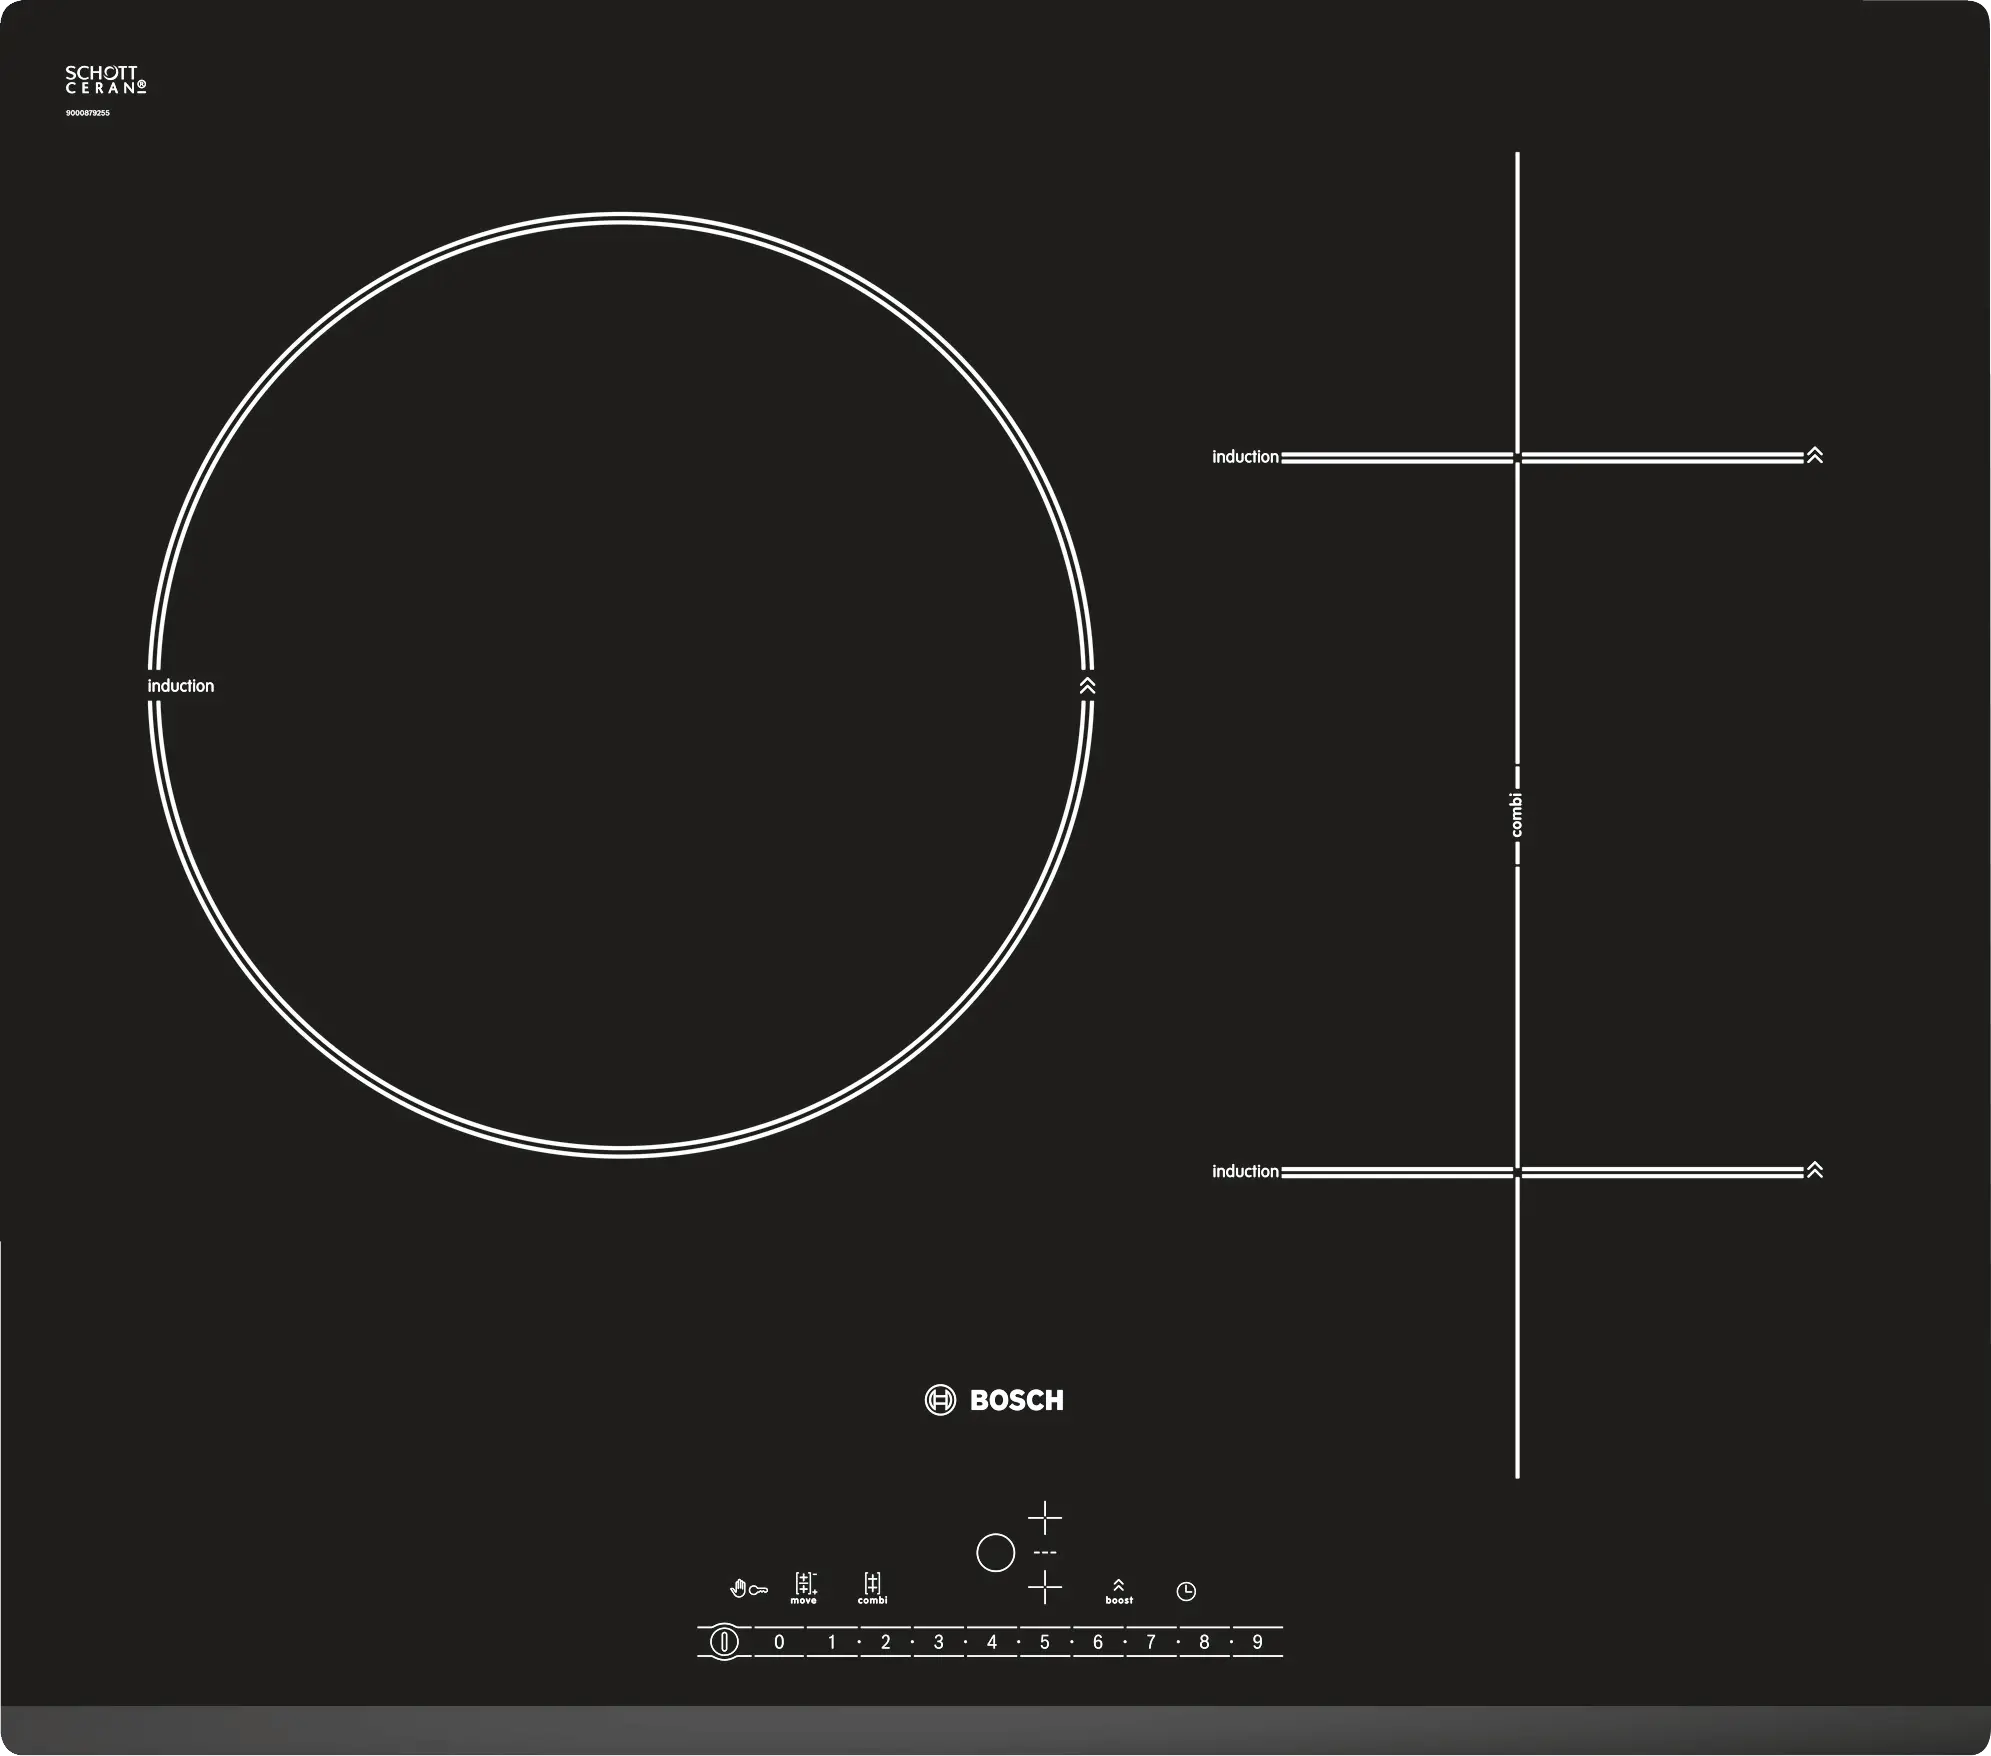Activate the move function icon
The height and width of the screenshot is (1756, 1991).
804,1587
